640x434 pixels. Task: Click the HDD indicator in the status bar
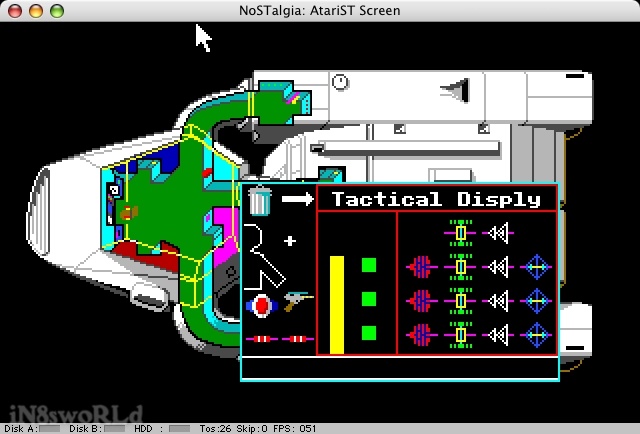162,429
